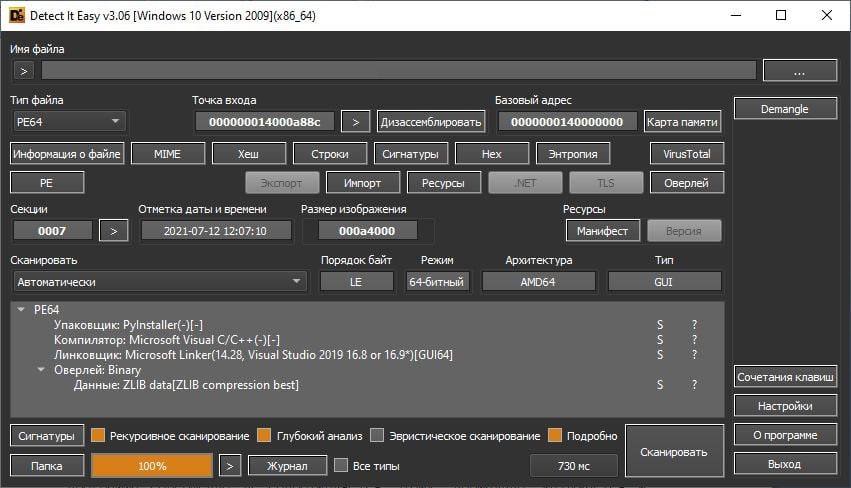This screenshot has width=851, height=488.
Task: Open the Ресурсы resources view
Action: pyautogui.click(x=443, y=183)
